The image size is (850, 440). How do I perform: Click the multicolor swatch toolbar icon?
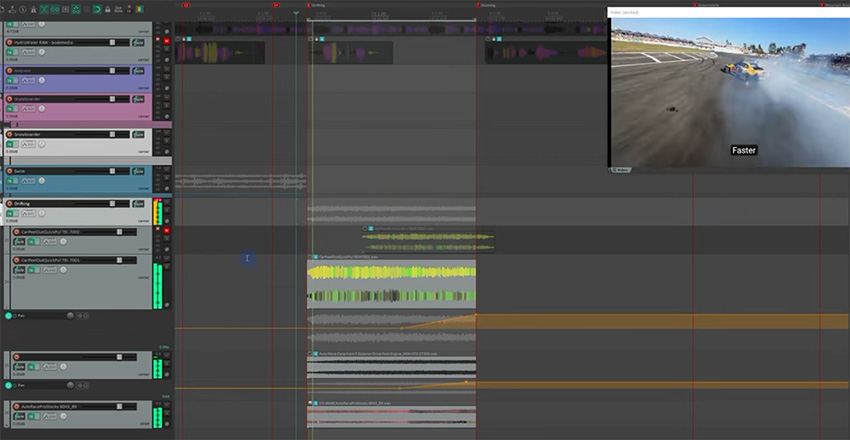click(x=139, y=9)
